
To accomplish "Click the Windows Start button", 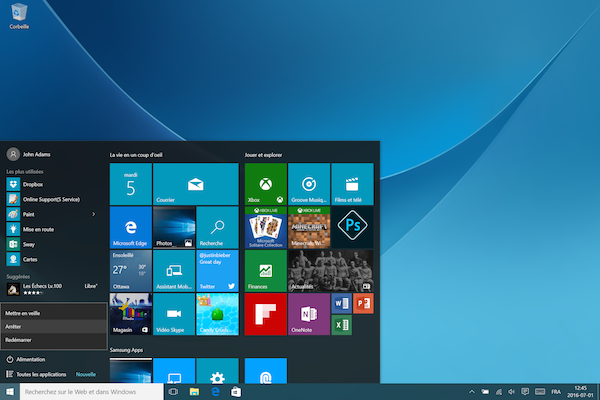I will pos(10,392).
